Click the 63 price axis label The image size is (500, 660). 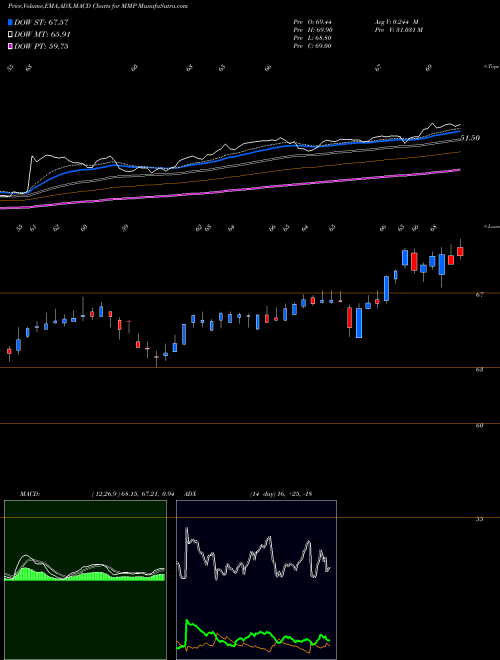[x=479, y=370]
